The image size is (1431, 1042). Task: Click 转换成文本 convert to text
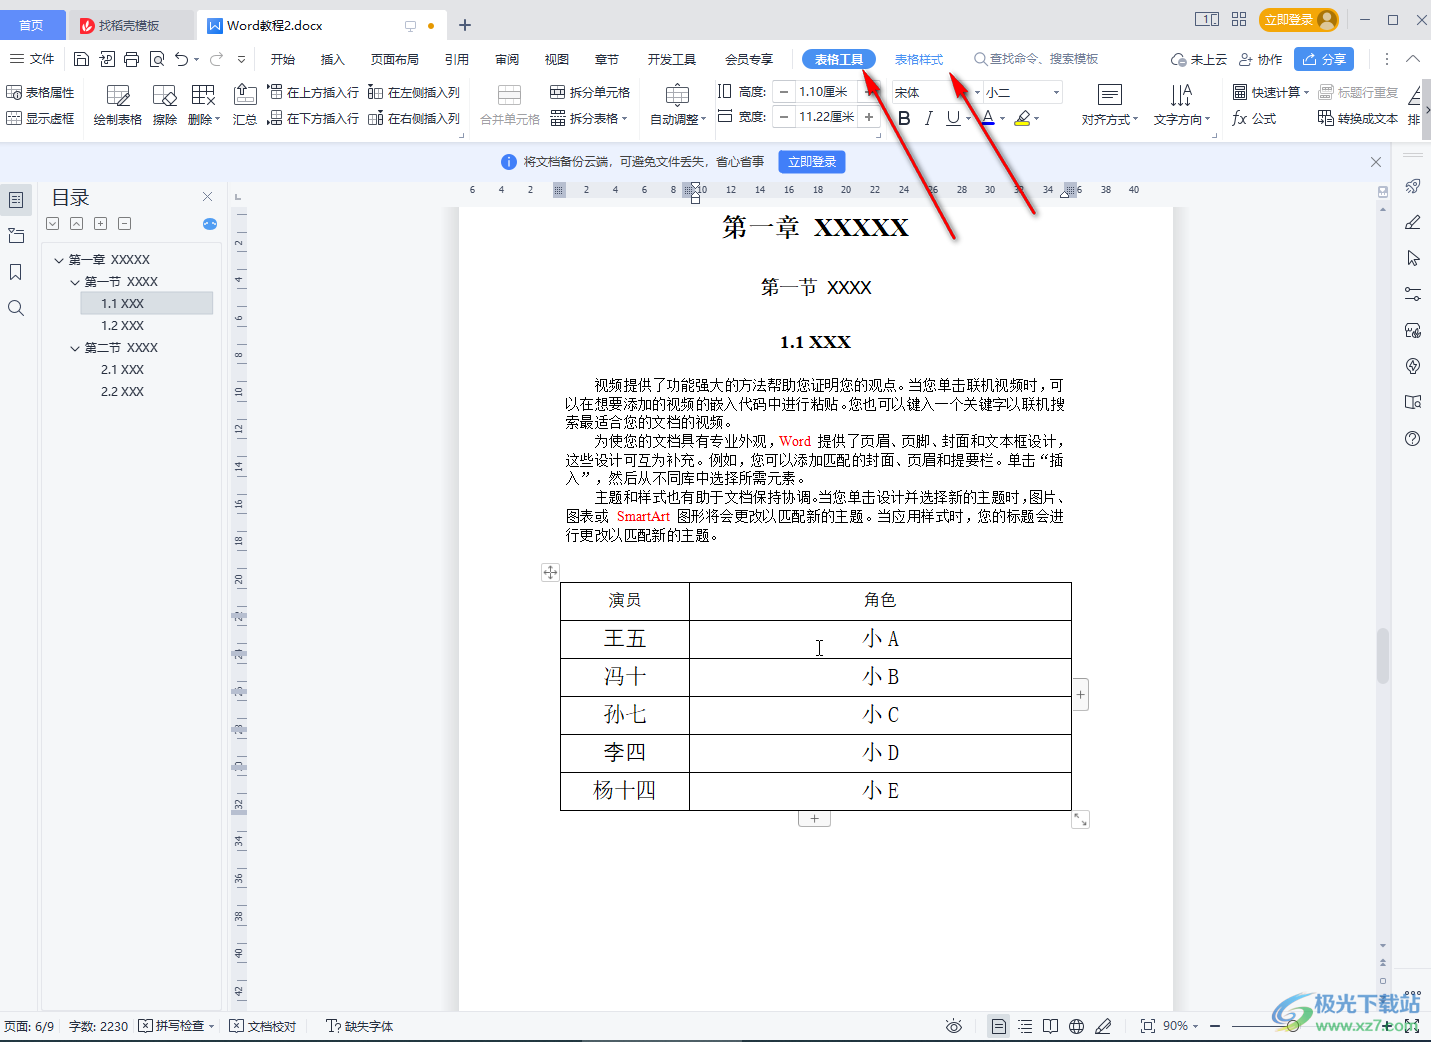[1358, 118]
